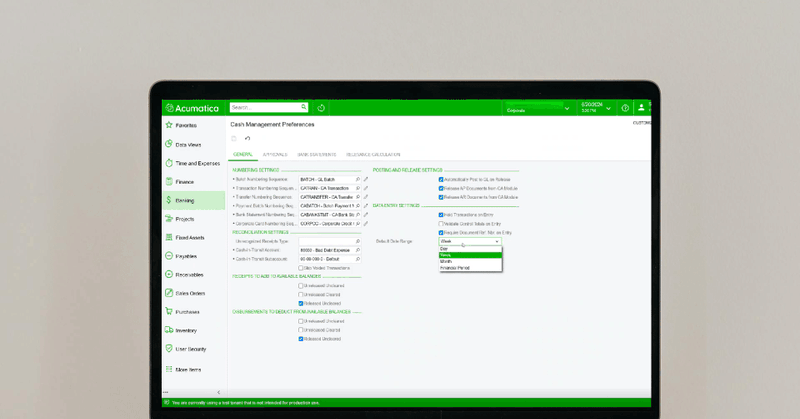Toggle Release AP Documents from CA Module

441,188
